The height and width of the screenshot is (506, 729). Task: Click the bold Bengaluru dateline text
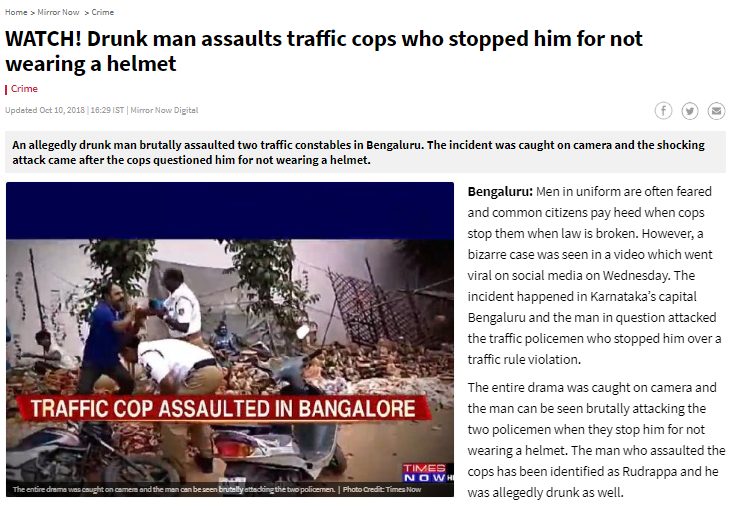[x=500, y=192]
